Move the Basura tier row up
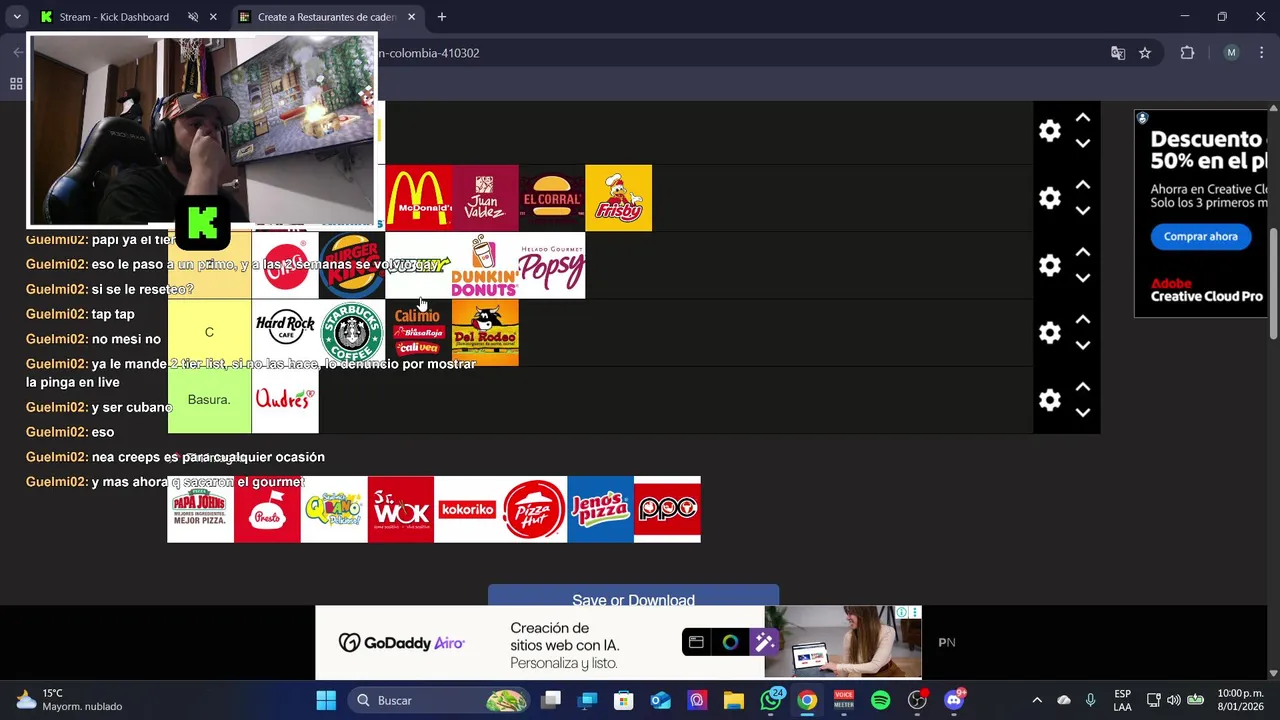The image size is (1280, 720). click(x=1083, y=386)
